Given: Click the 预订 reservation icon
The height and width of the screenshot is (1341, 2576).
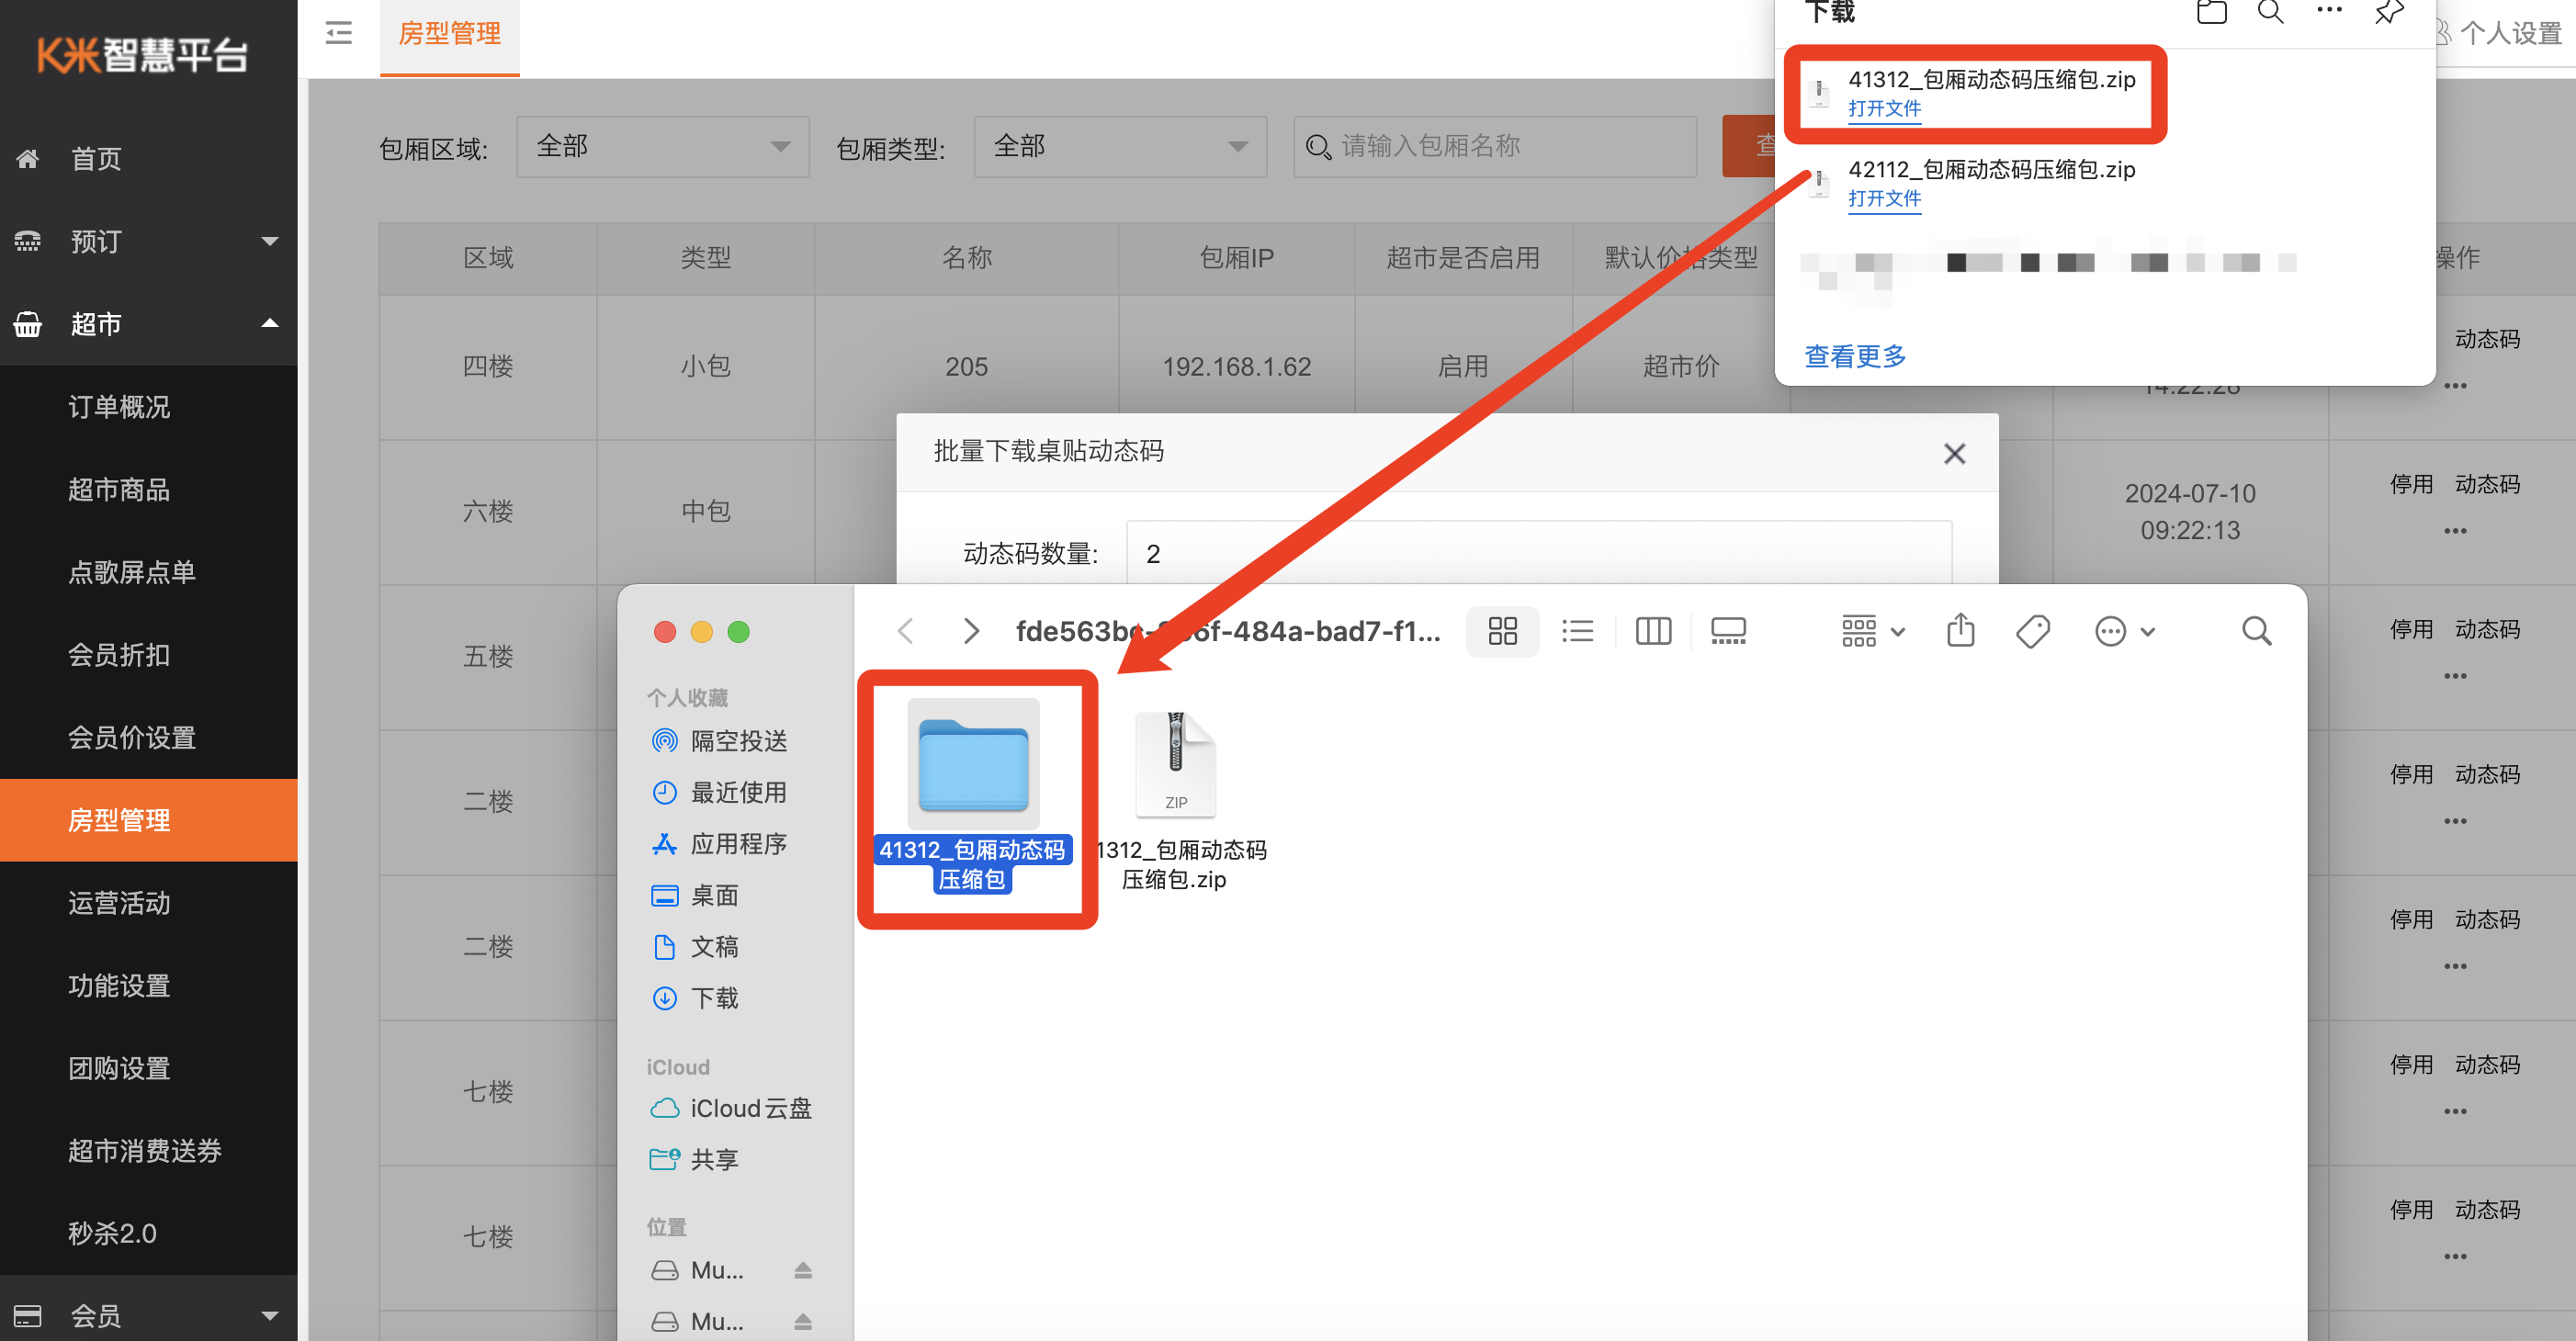Looking at the screenshot, I should [x=28, y=241].
